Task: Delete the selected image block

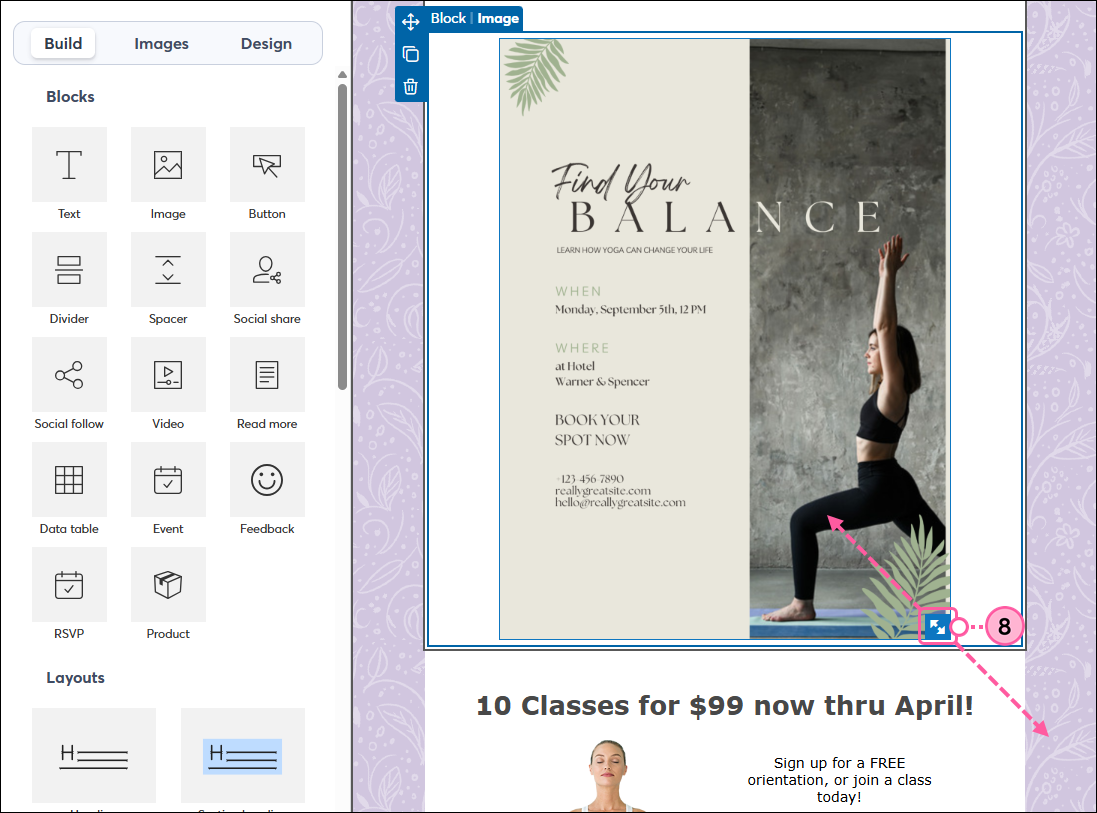Action: tap(410, 87)
